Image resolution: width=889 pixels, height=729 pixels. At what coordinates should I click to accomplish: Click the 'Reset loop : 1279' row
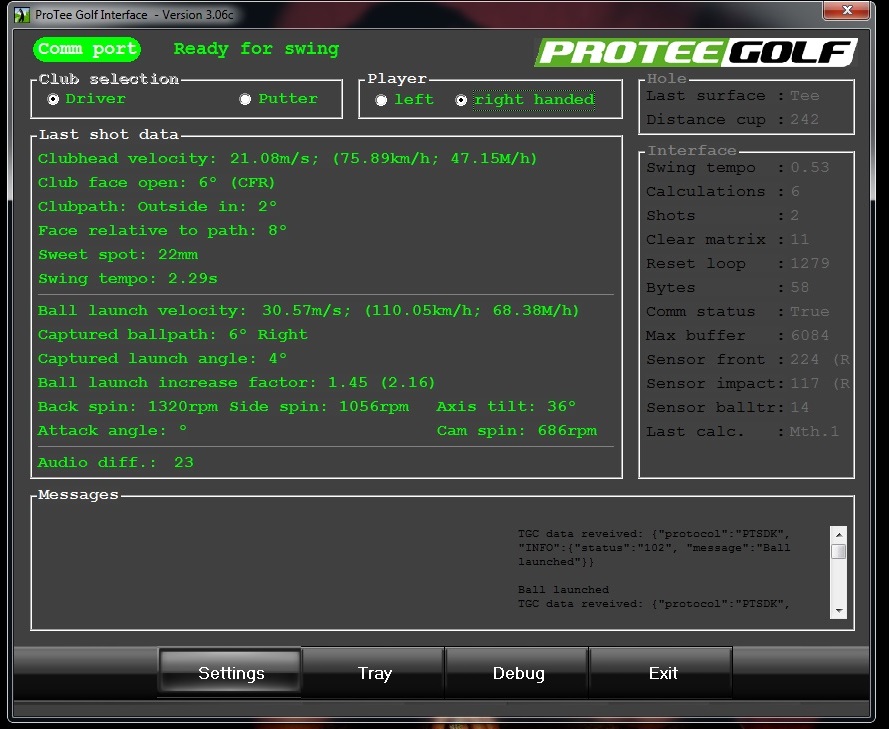point(738,264)
